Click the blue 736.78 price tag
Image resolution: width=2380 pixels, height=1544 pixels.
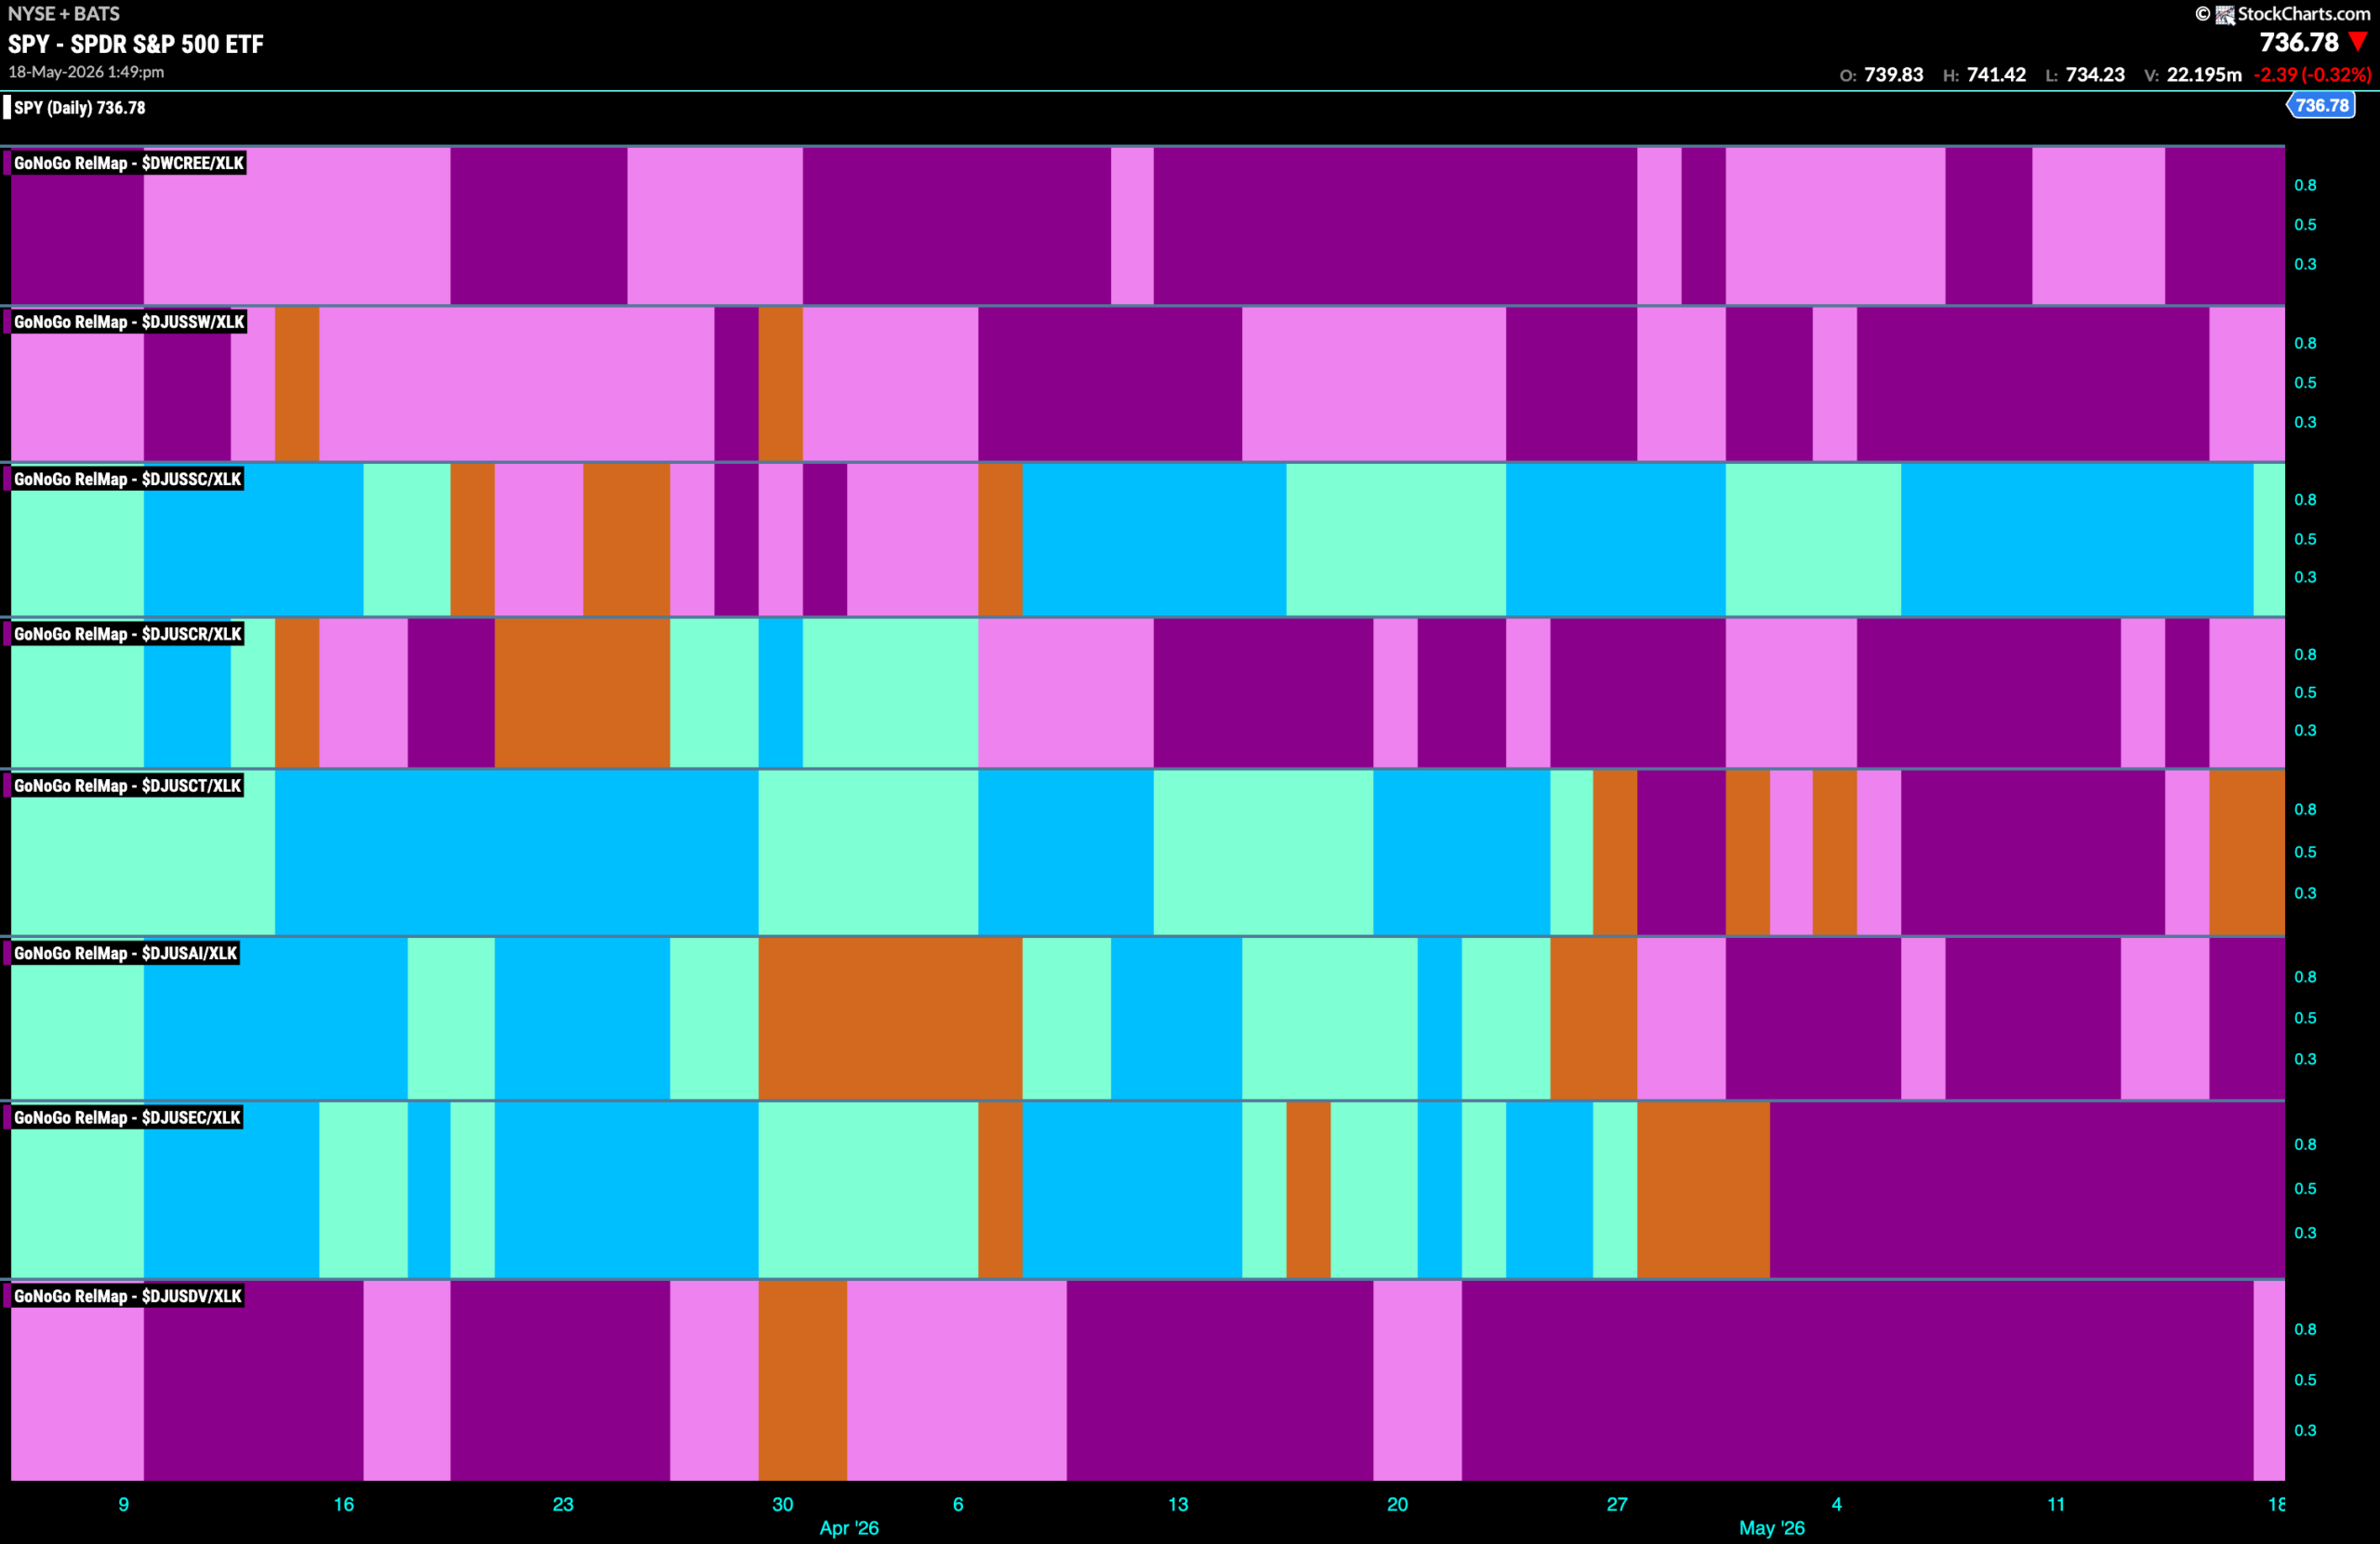tap(2321, 105)
